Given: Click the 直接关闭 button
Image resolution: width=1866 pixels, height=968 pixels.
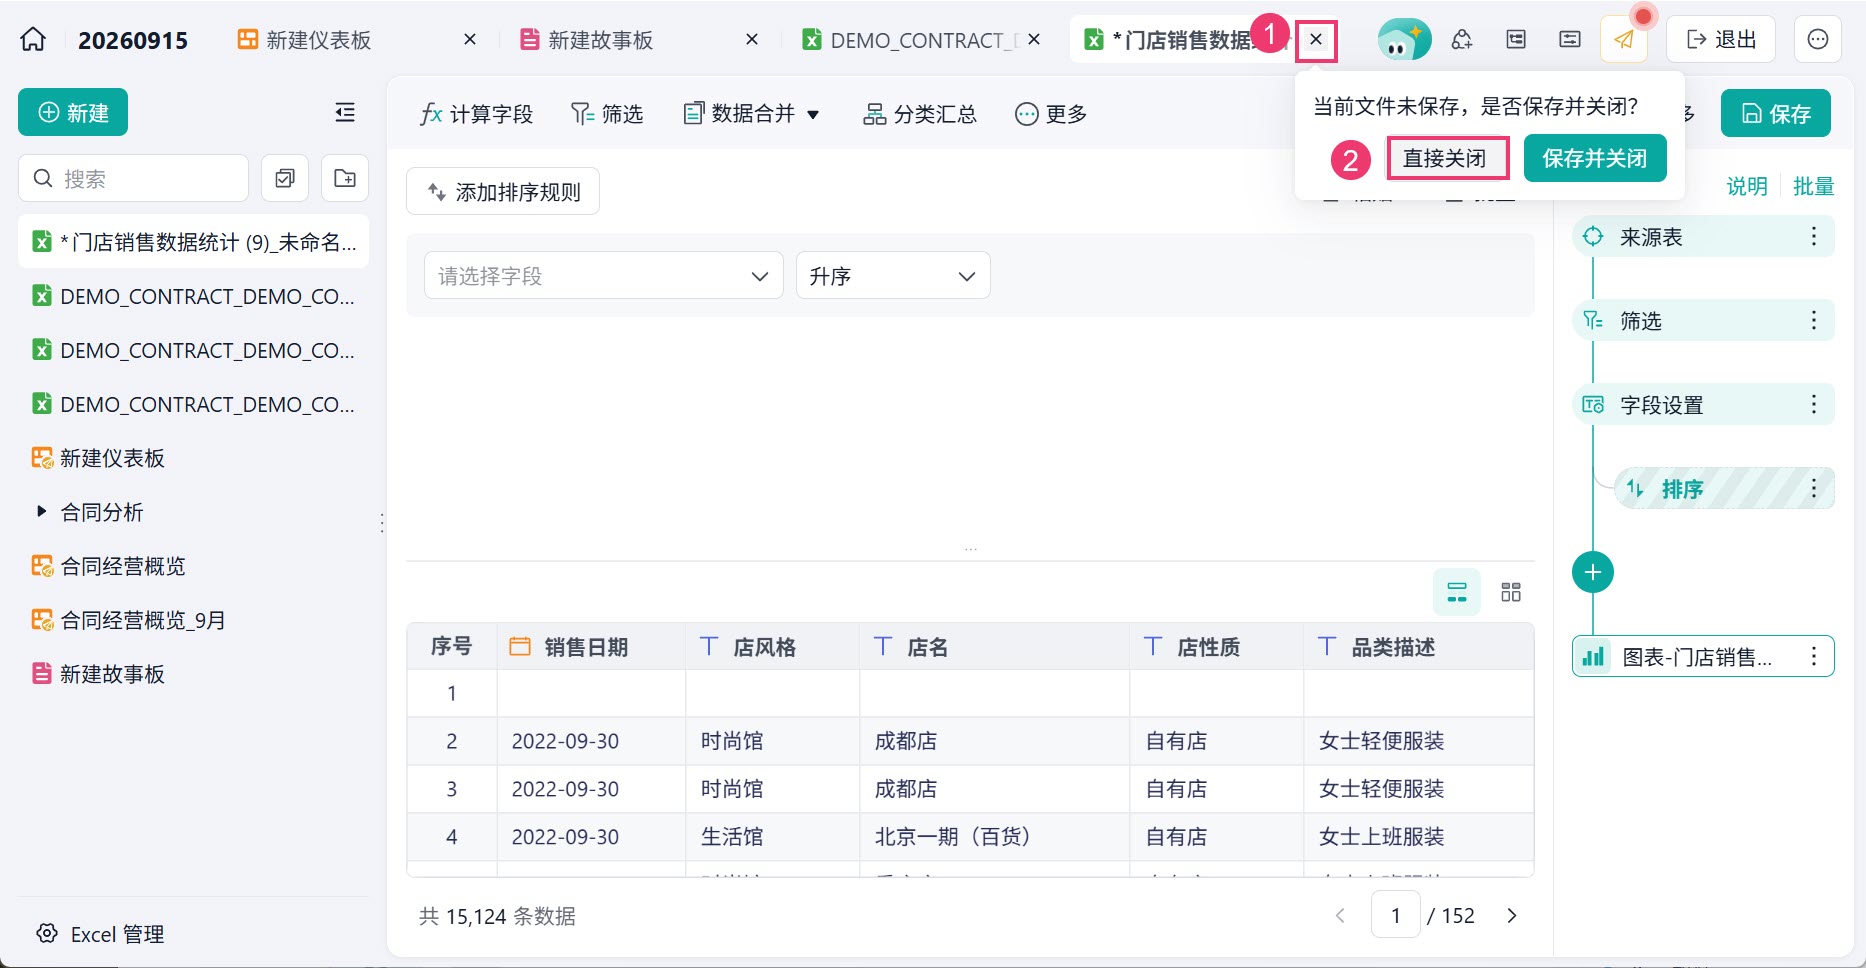Looking at the screenshot, I should pyautogui.click(x=1445, y=158).
